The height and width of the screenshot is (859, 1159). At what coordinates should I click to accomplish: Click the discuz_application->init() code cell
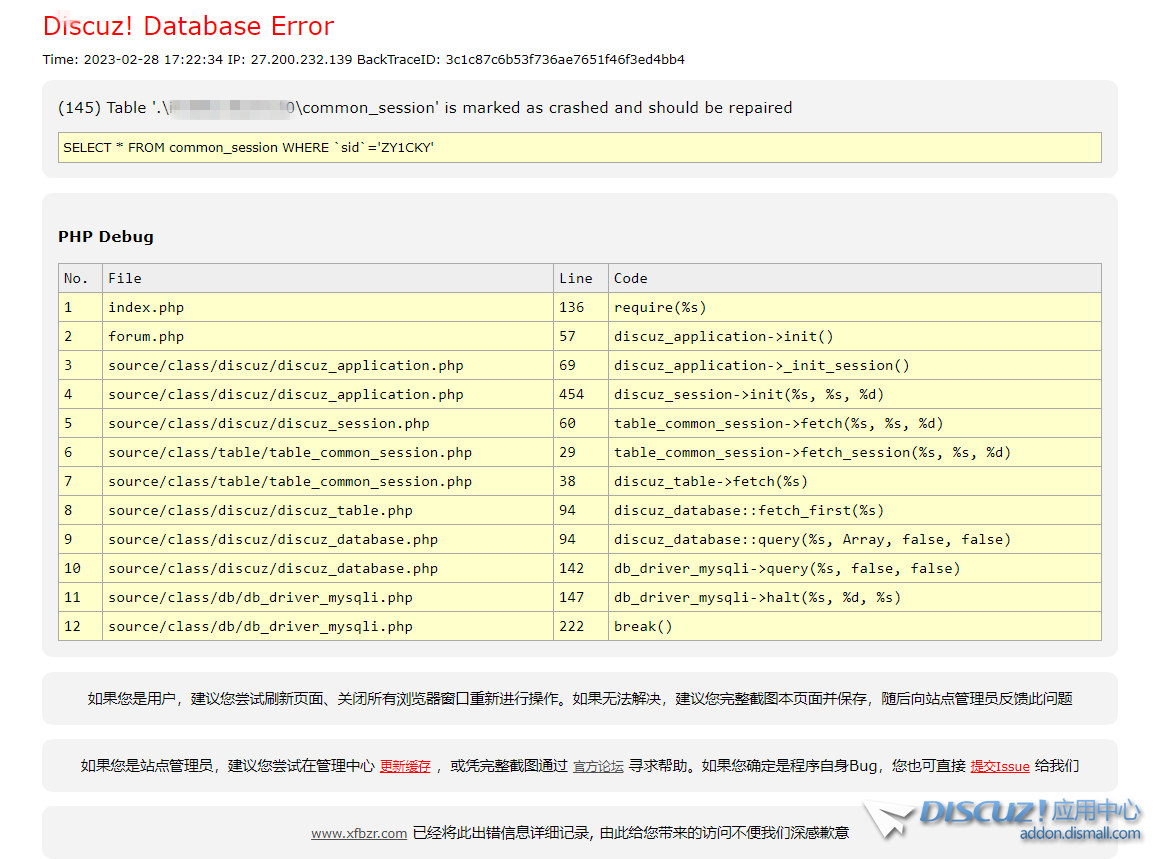[723, 336]
